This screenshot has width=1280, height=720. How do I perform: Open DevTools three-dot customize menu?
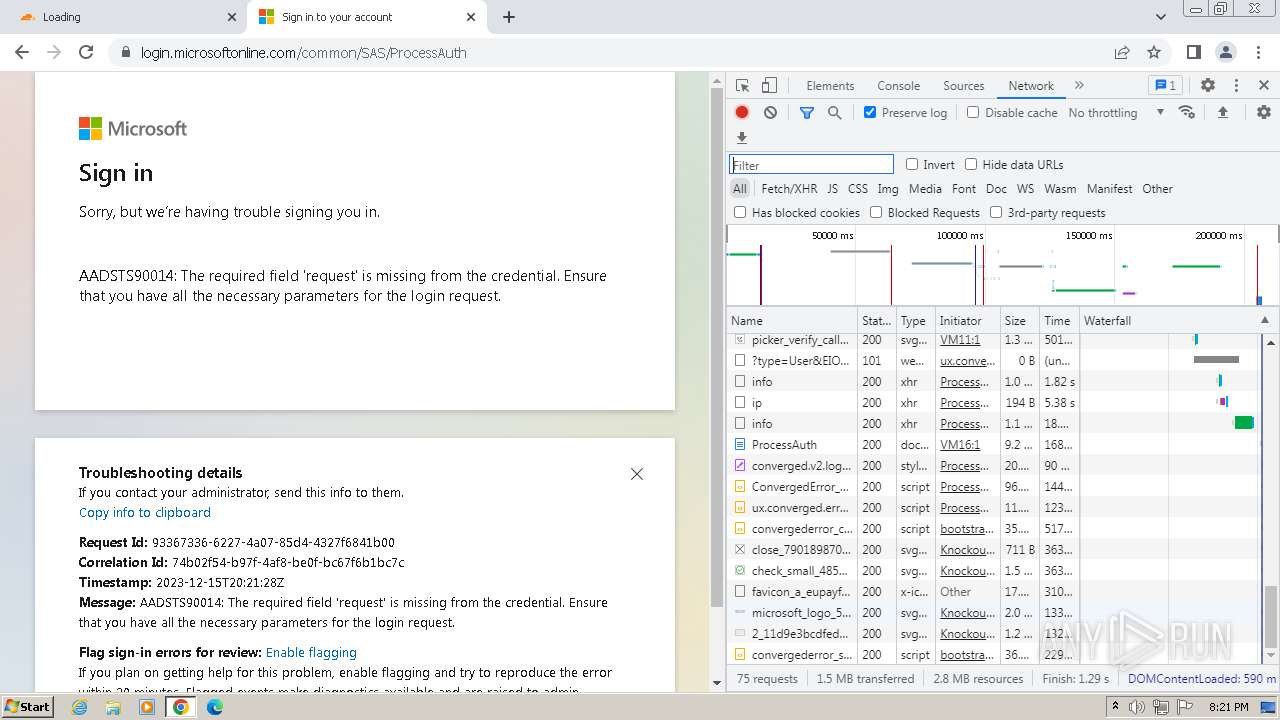coord(1236,86)
